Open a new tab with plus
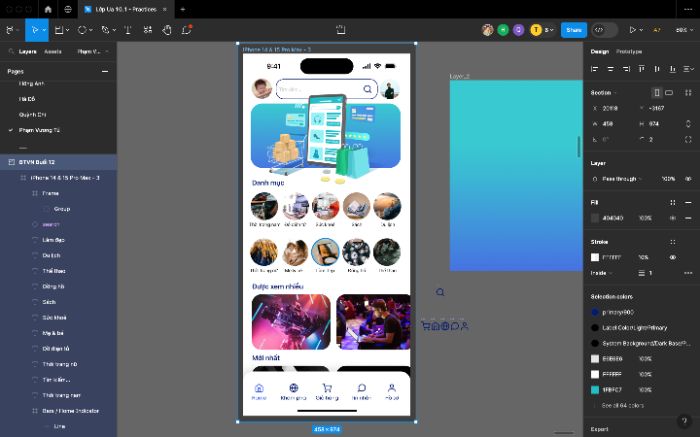Image resolution: width=700 pixels, height=437 pixels. tap(183, 9)
